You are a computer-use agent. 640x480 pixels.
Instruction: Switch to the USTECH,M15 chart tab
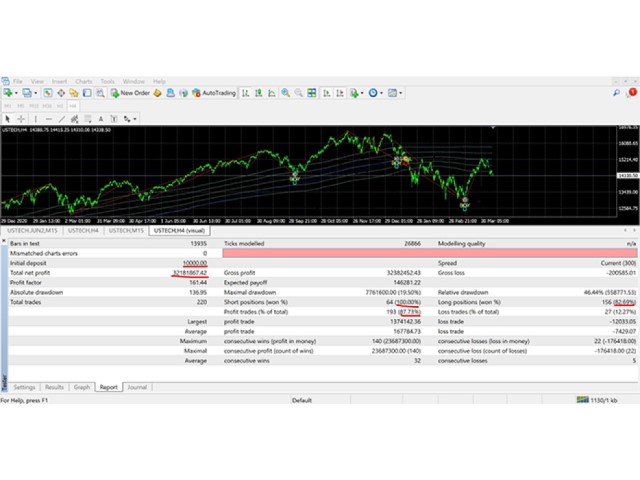point(126,231)
